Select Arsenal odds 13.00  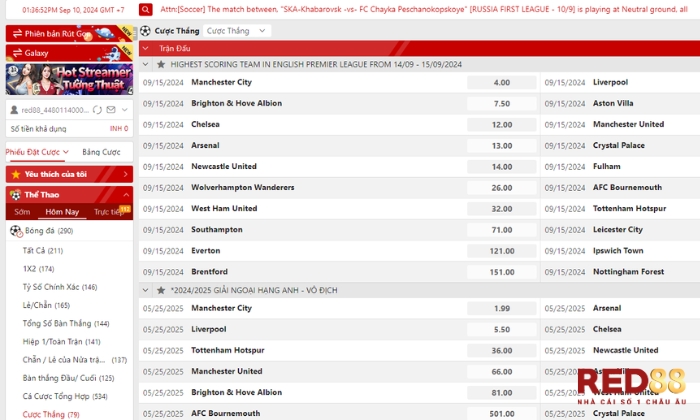tap(502, 146)
